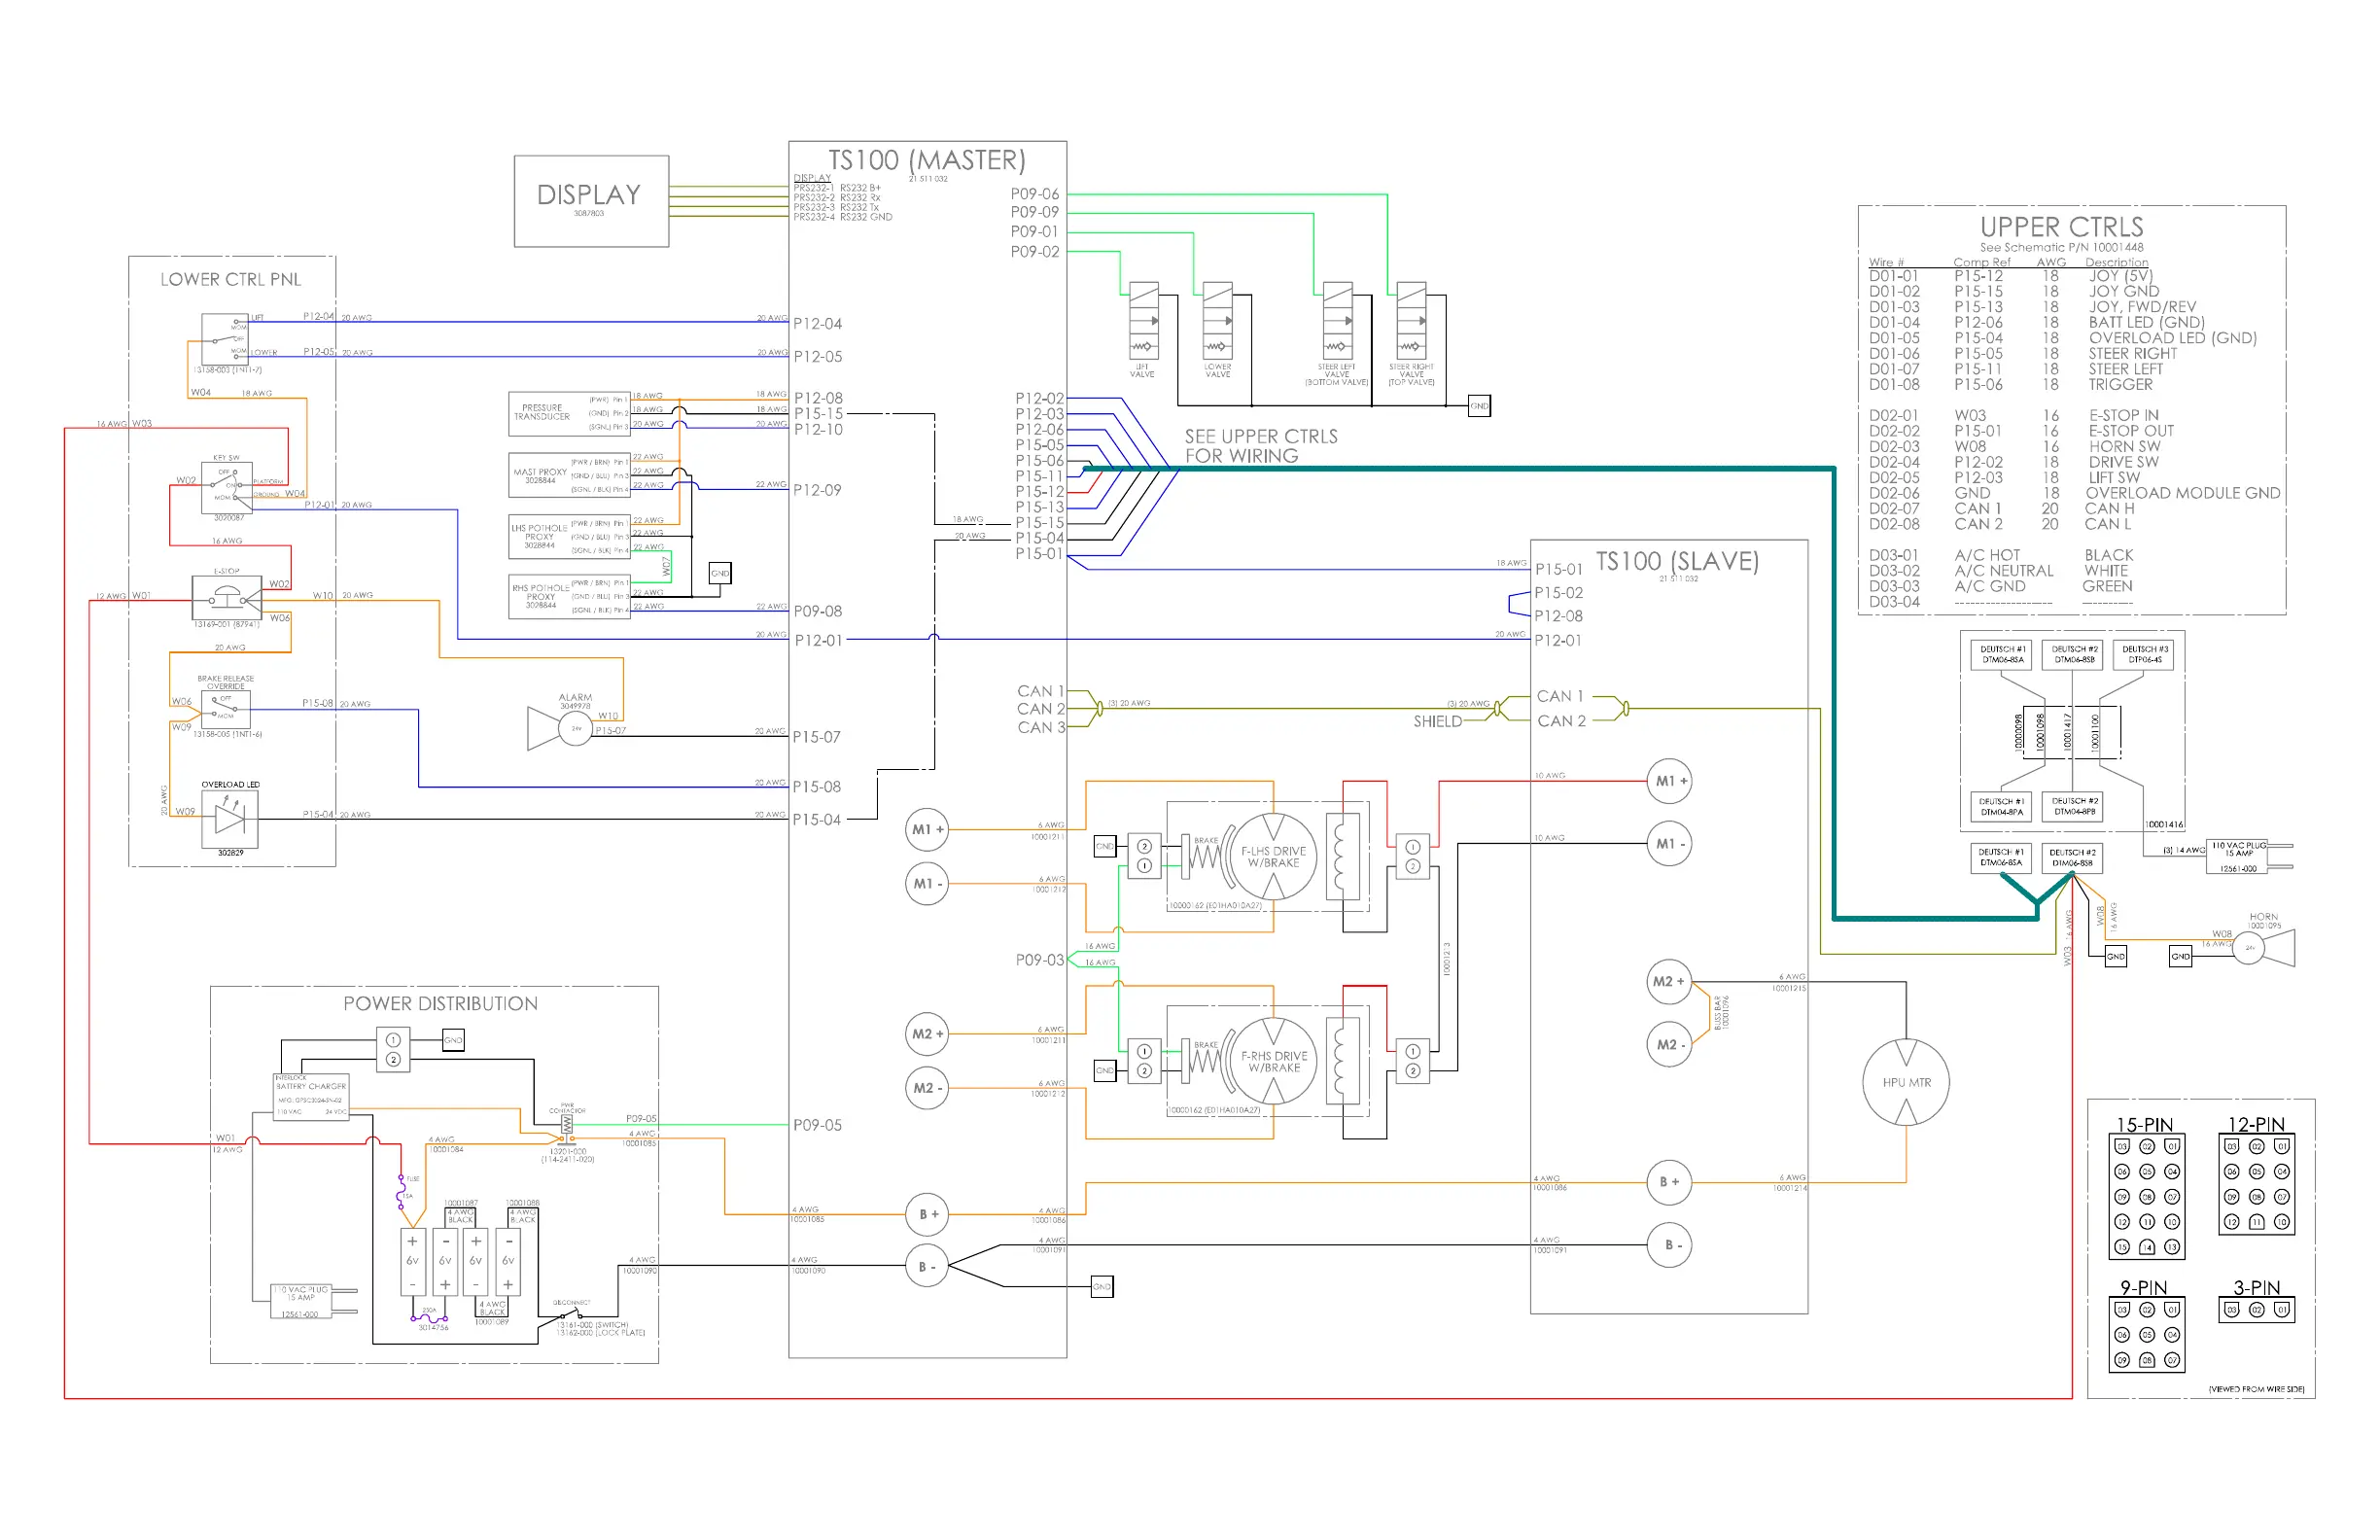Click the DISPLAY block
Image resolution: width=2380 pixels, height=1540 pixels.
click(591, 200)
